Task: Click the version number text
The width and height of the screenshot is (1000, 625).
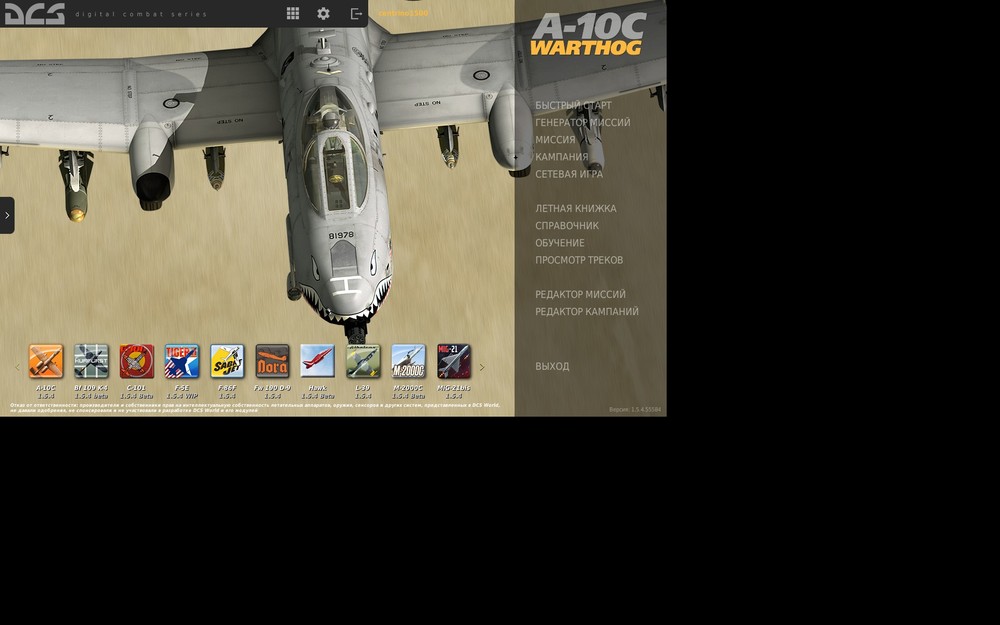Action: point(635,409)
